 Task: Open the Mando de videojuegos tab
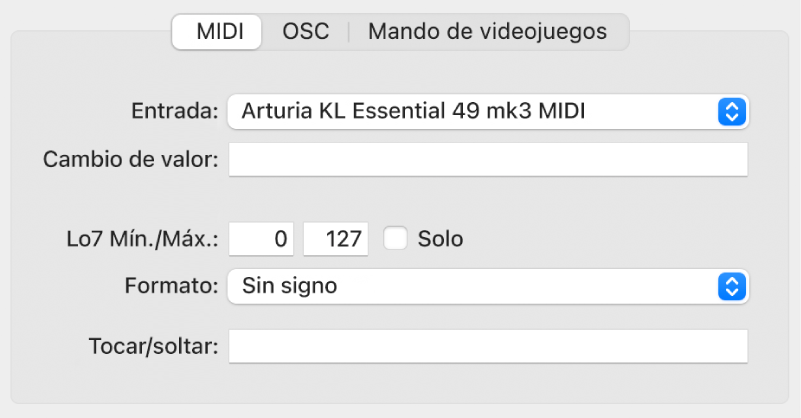[487, 31]
